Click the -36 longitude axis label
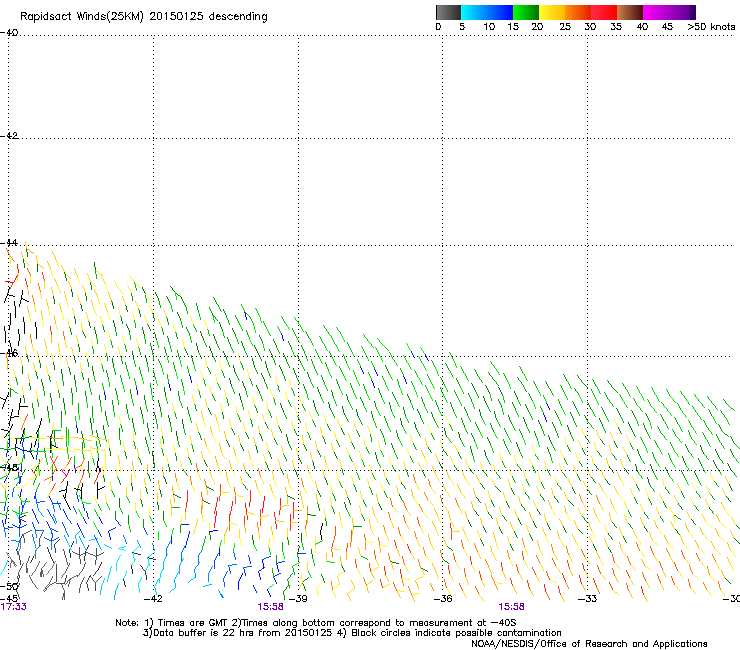740x650 pixels. [x=443, y=599]
